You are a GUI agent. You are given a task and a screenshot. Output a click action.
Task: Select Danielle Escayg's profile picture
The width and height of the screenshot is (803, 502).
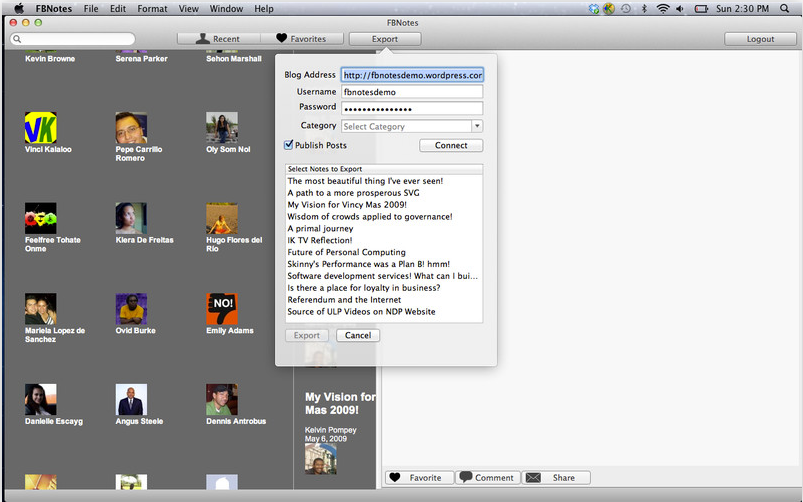click(x=40, y=400)
